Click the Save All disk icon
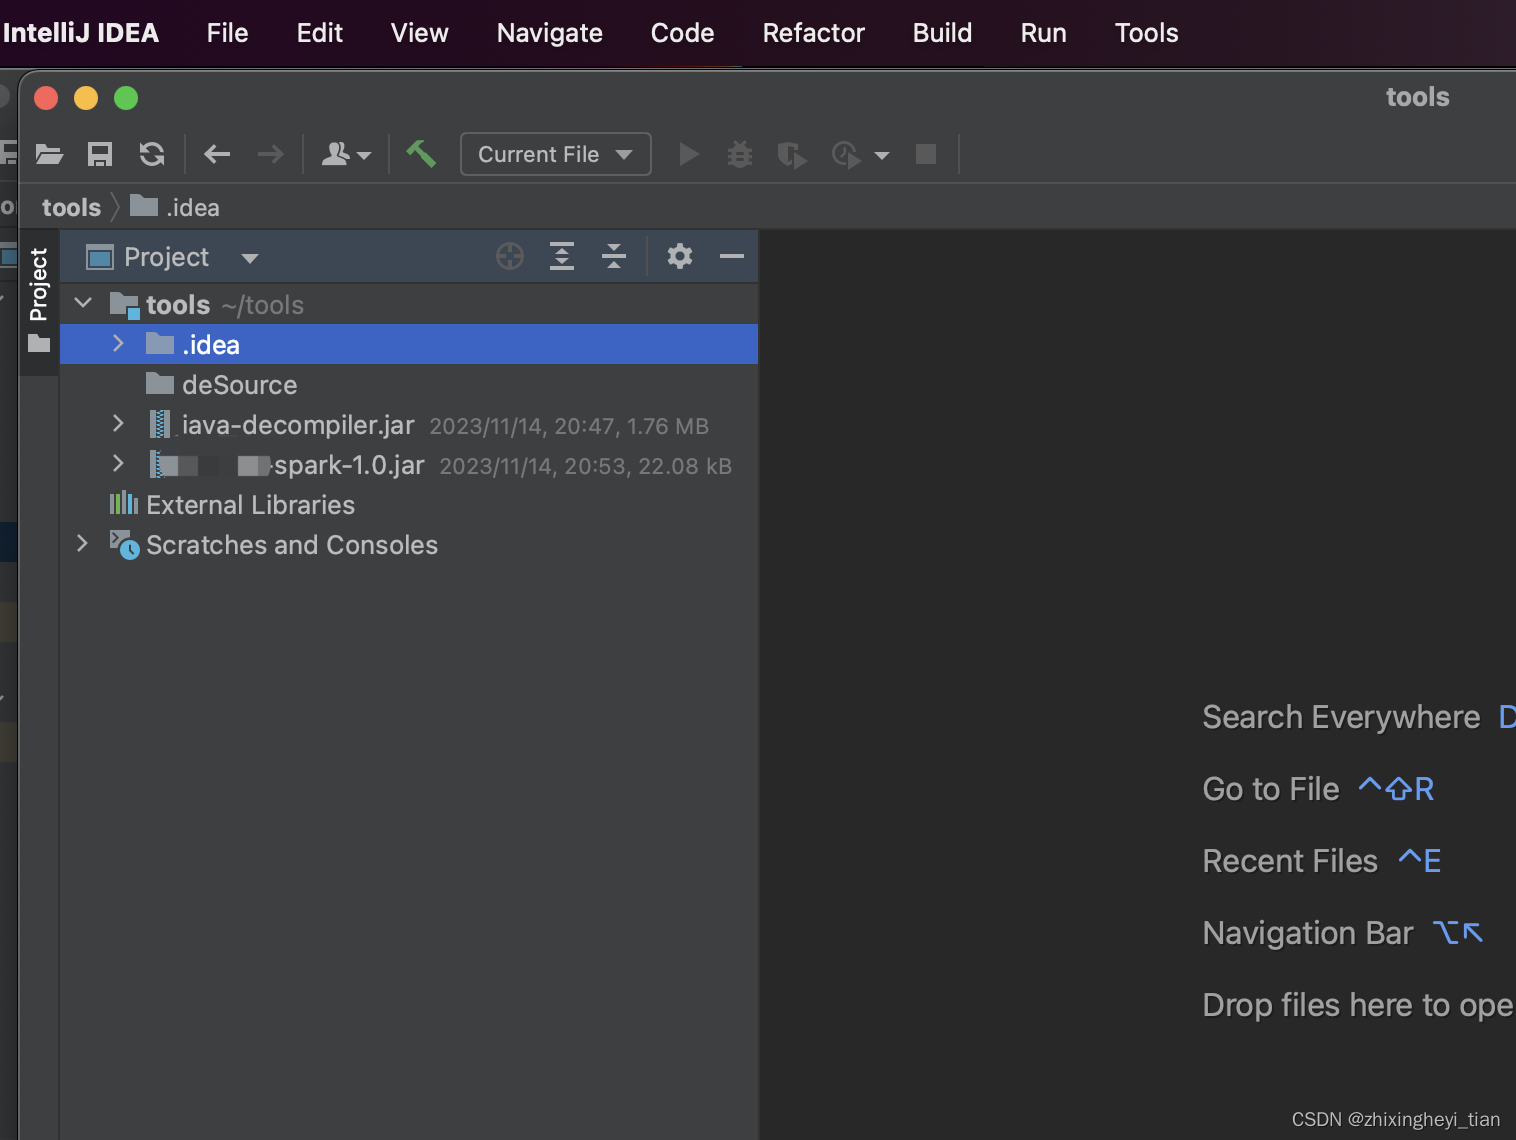Screen dimensions: 1516x1140 tap(100, 154)
